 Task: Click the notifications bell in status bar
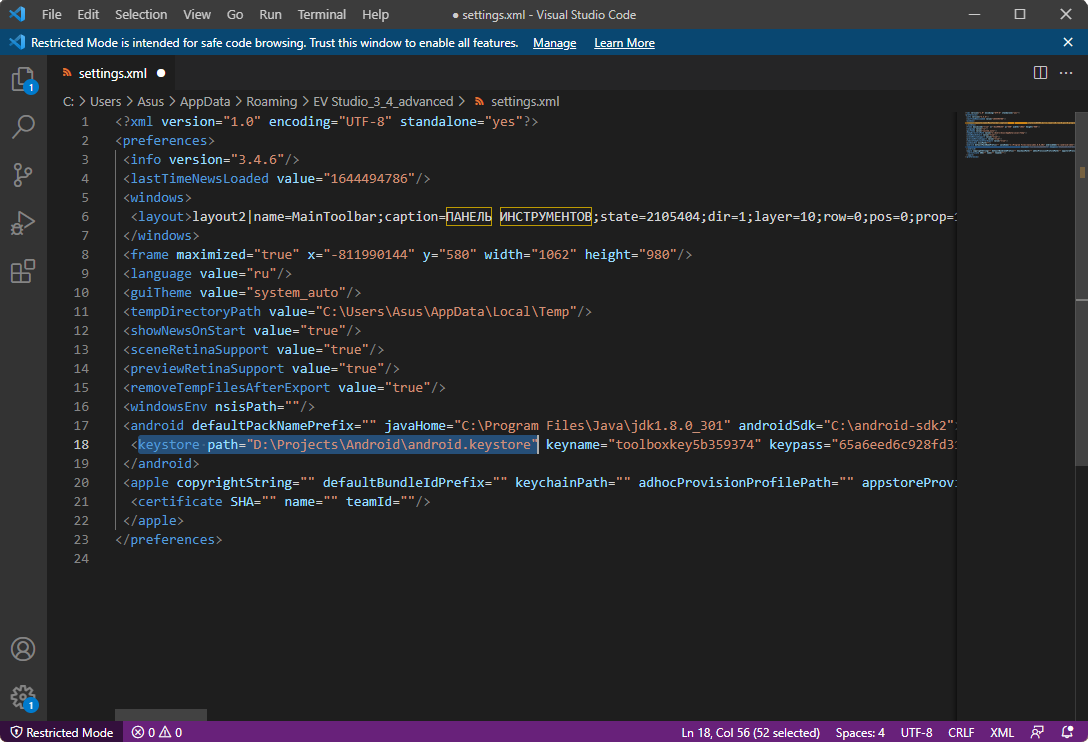(x=1067, y=732)
